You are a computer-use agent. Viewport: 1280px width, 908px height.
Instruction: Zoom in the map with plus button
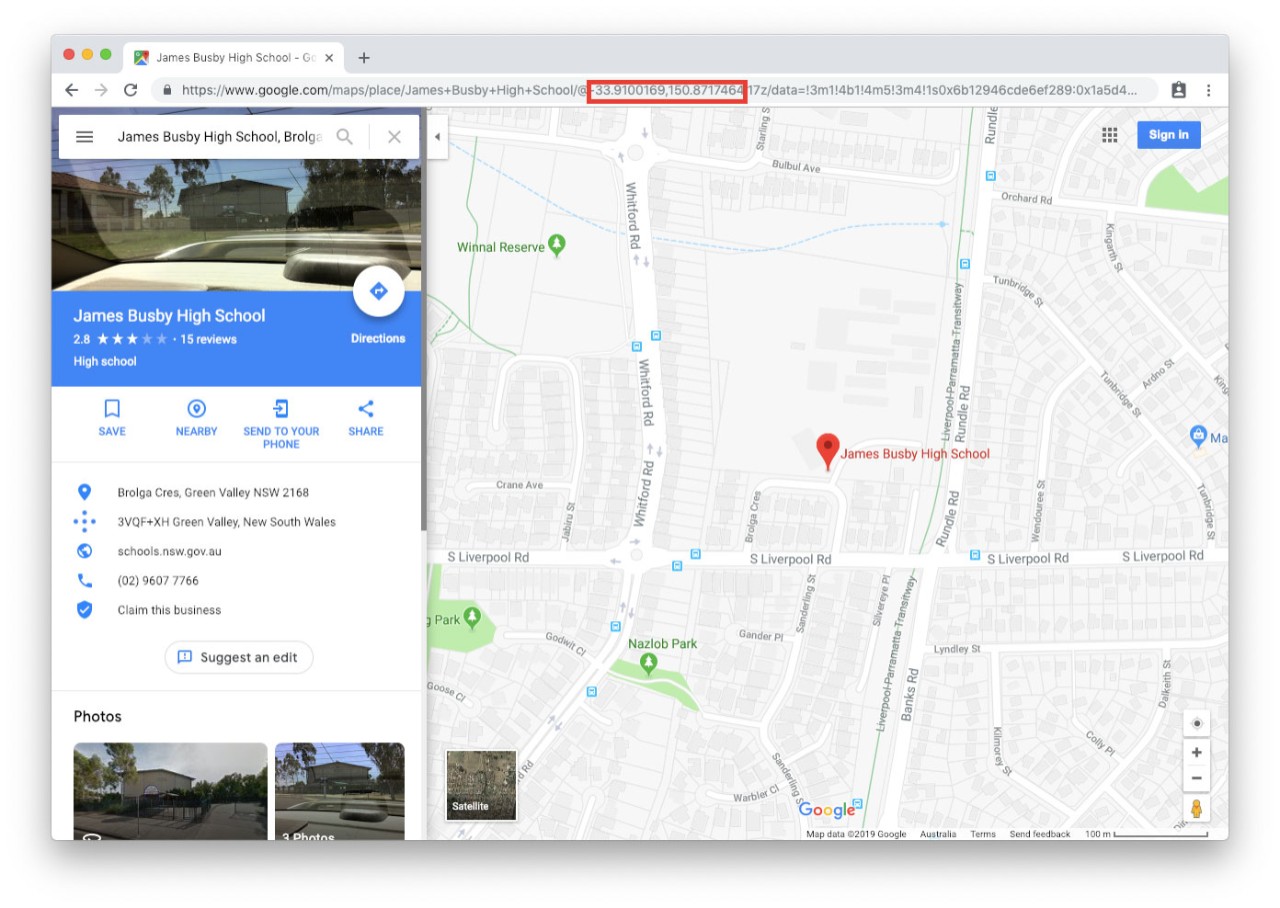(1197, 753)
